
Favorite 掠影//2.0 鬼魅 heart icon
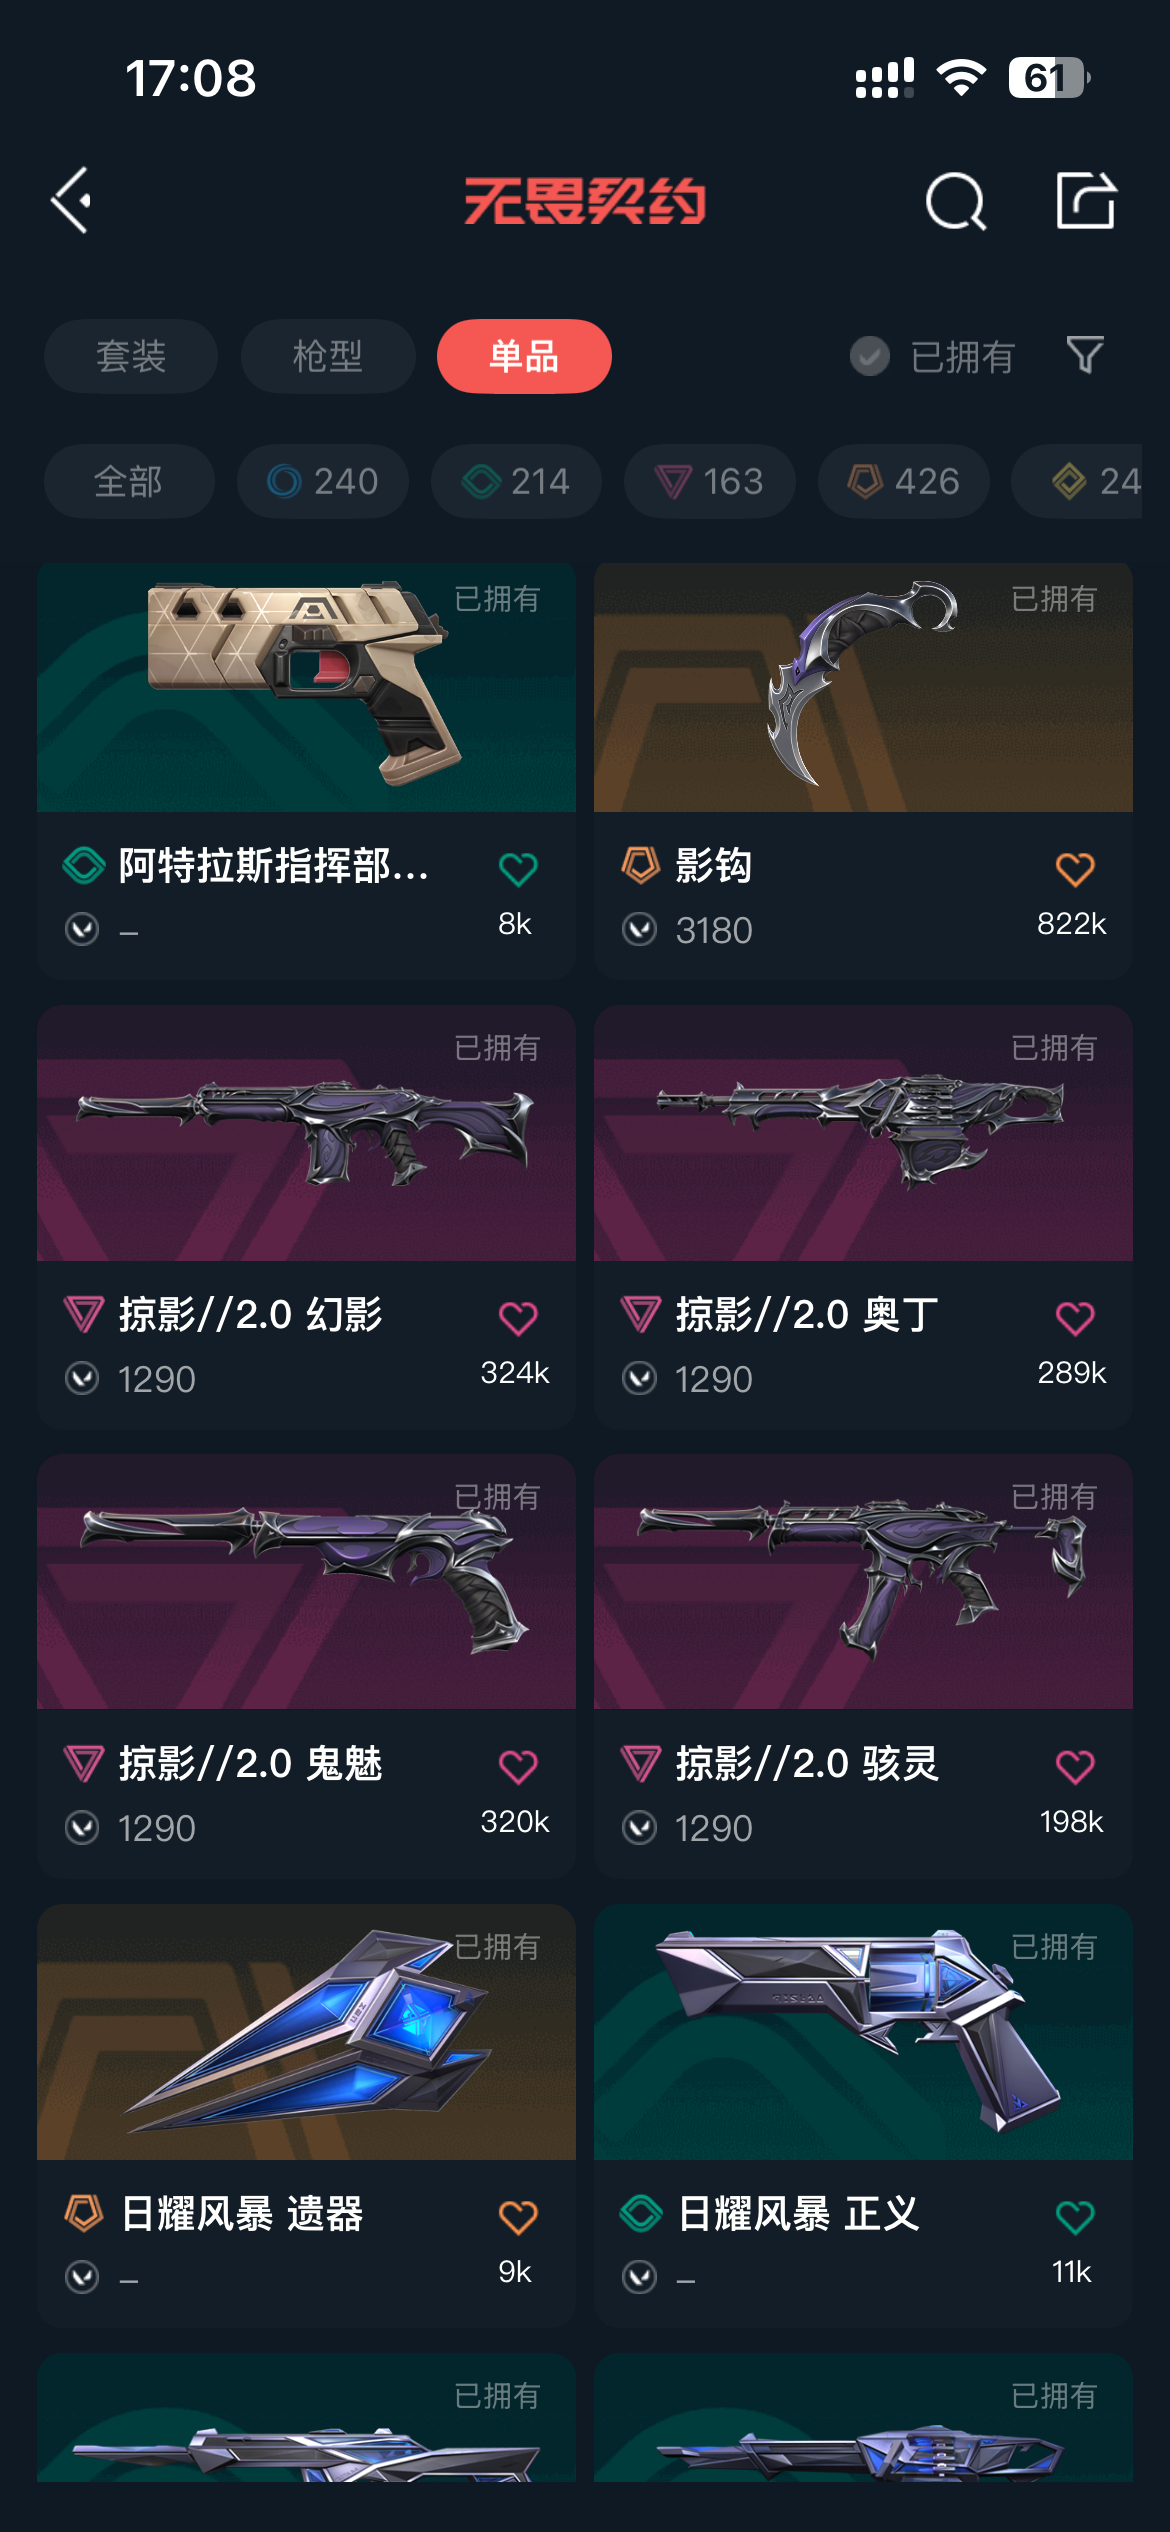coord(518,1767)
